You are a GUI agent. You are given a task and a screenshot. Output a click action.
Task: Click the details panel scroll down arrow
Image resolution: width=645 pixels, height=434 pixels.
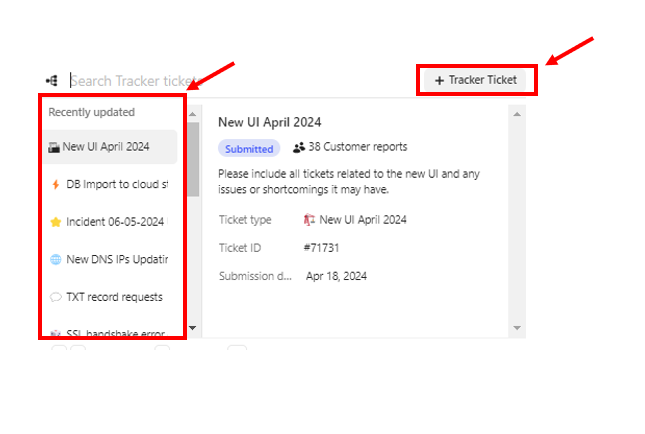517,327
